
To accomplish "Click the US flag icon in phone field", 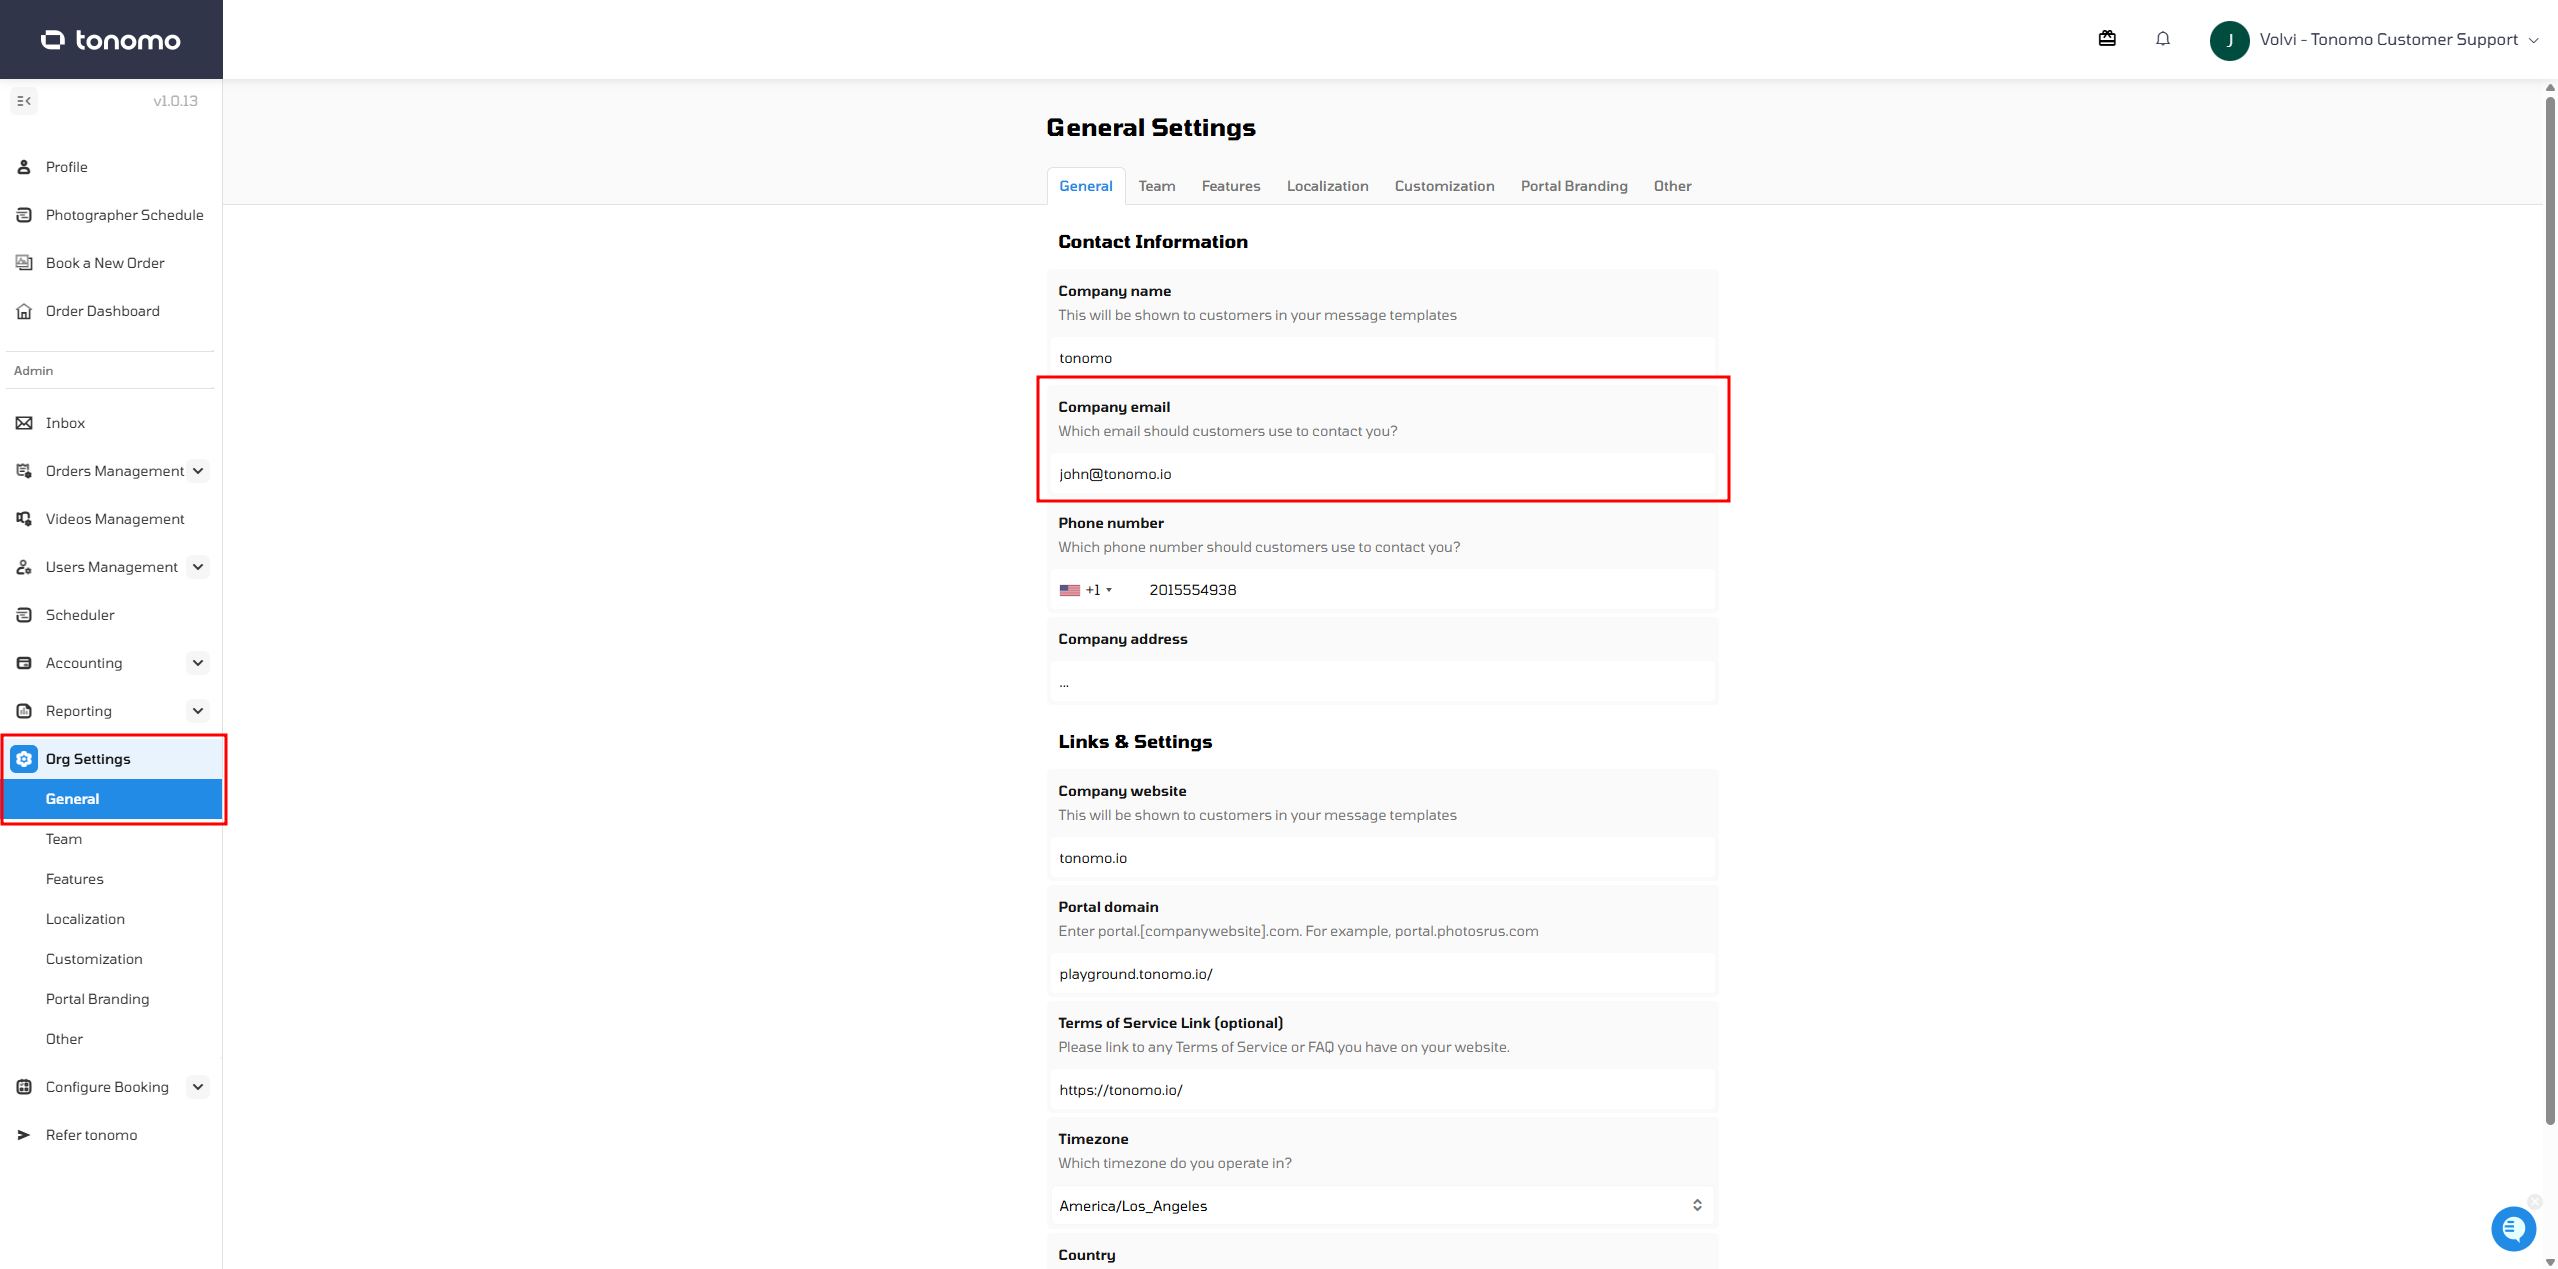I will pyautogui.click(x=1069, y=590).
